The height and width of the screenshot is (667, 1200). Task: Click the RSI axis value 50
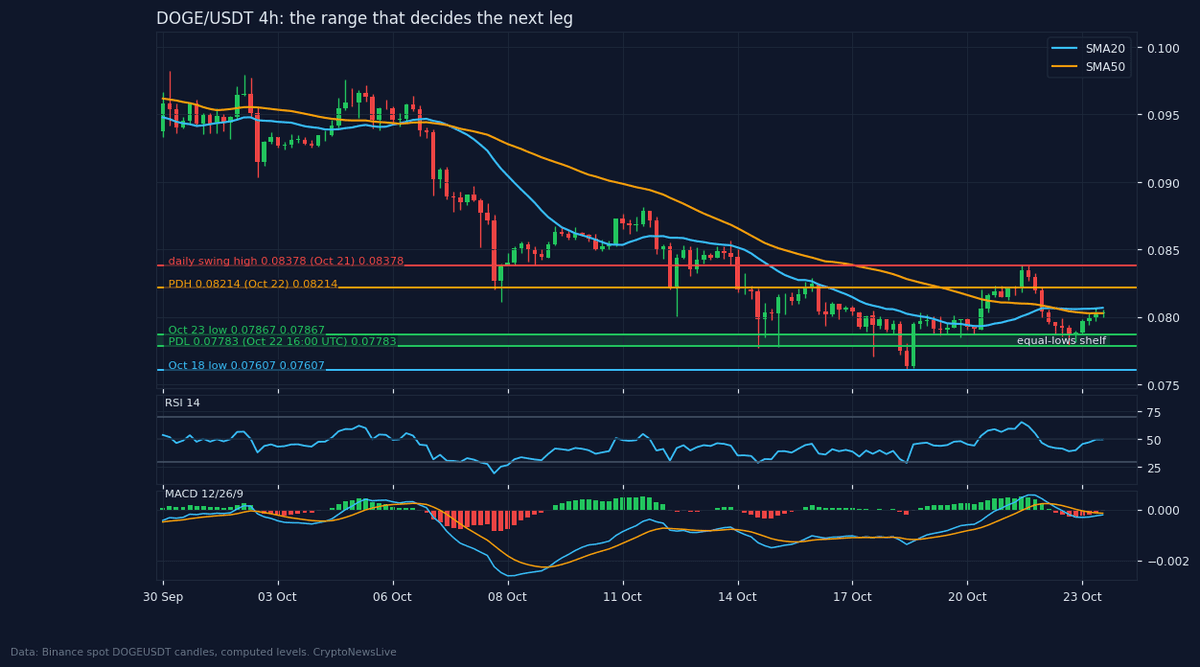[1154, 441]
